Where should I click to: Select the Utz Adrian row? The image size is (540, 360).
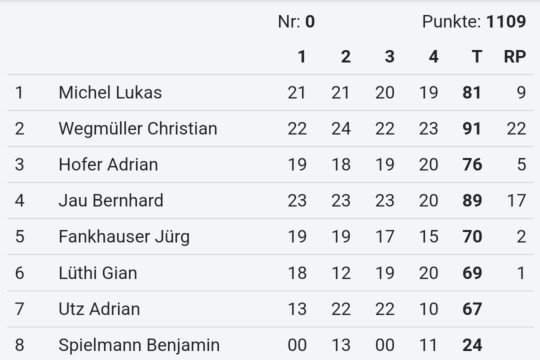[x=270, y=309]
